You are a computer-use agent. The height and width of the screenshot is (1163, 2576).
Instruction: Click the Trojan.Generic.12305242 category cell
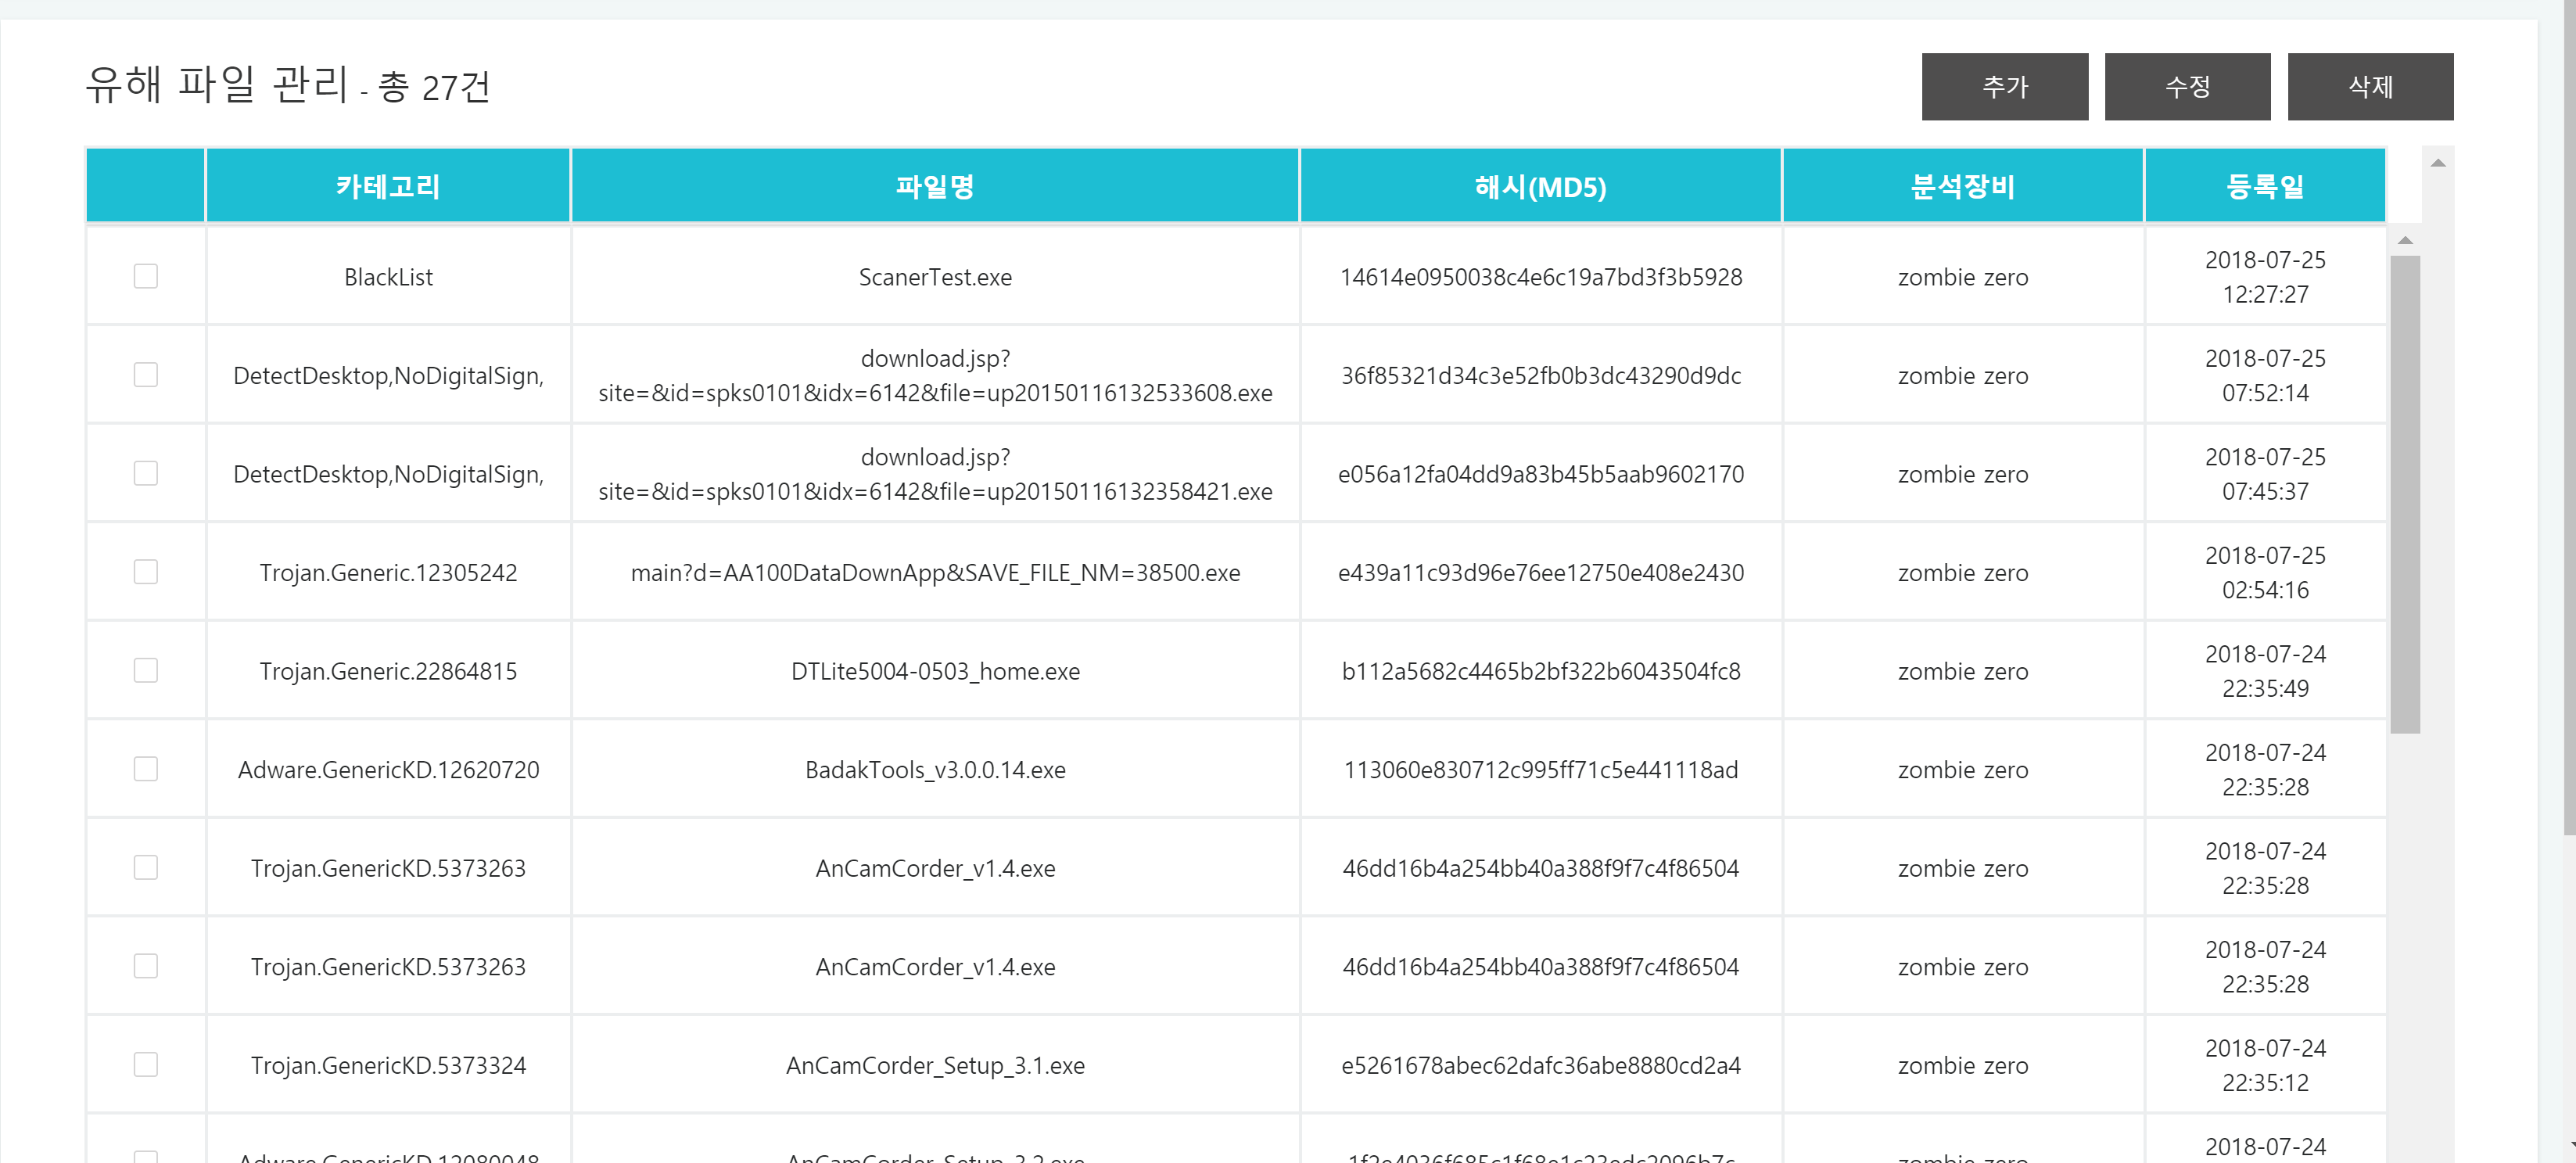click(388, 573)
